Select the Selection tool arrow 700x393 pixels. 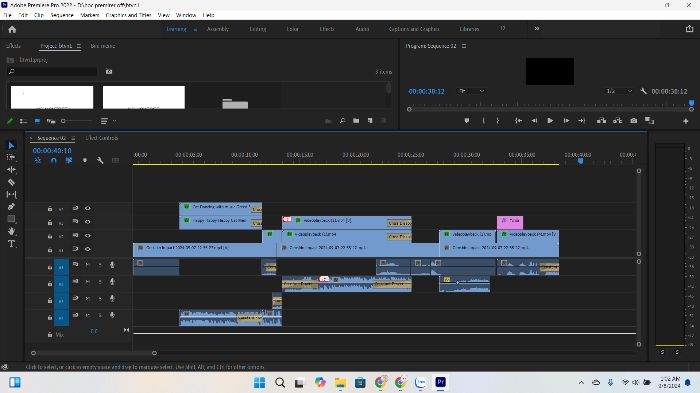11,145
